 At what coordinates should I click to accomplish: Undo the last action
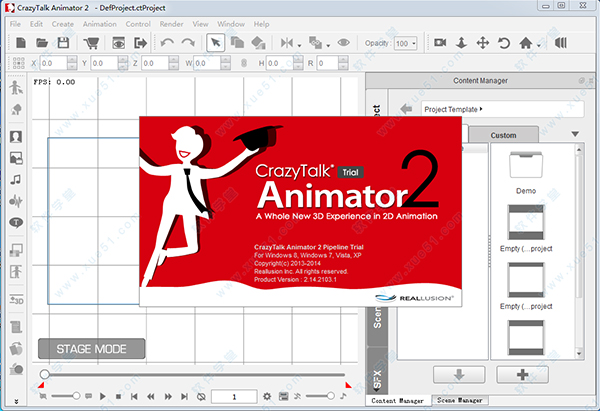tap(167, 43)
